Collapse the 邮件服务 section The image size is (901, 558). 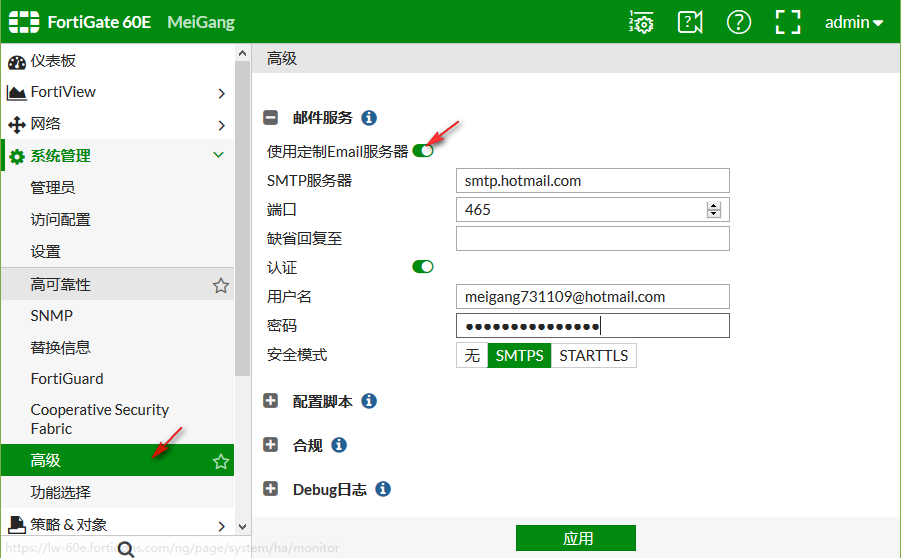pos(270,118)
